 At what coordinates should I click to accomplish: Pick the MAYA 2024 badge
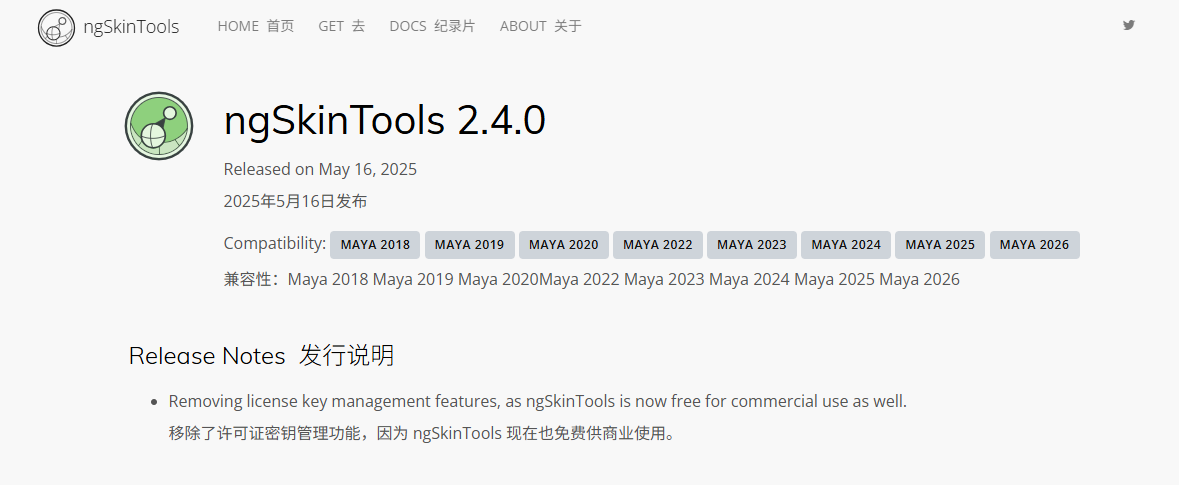846,245
